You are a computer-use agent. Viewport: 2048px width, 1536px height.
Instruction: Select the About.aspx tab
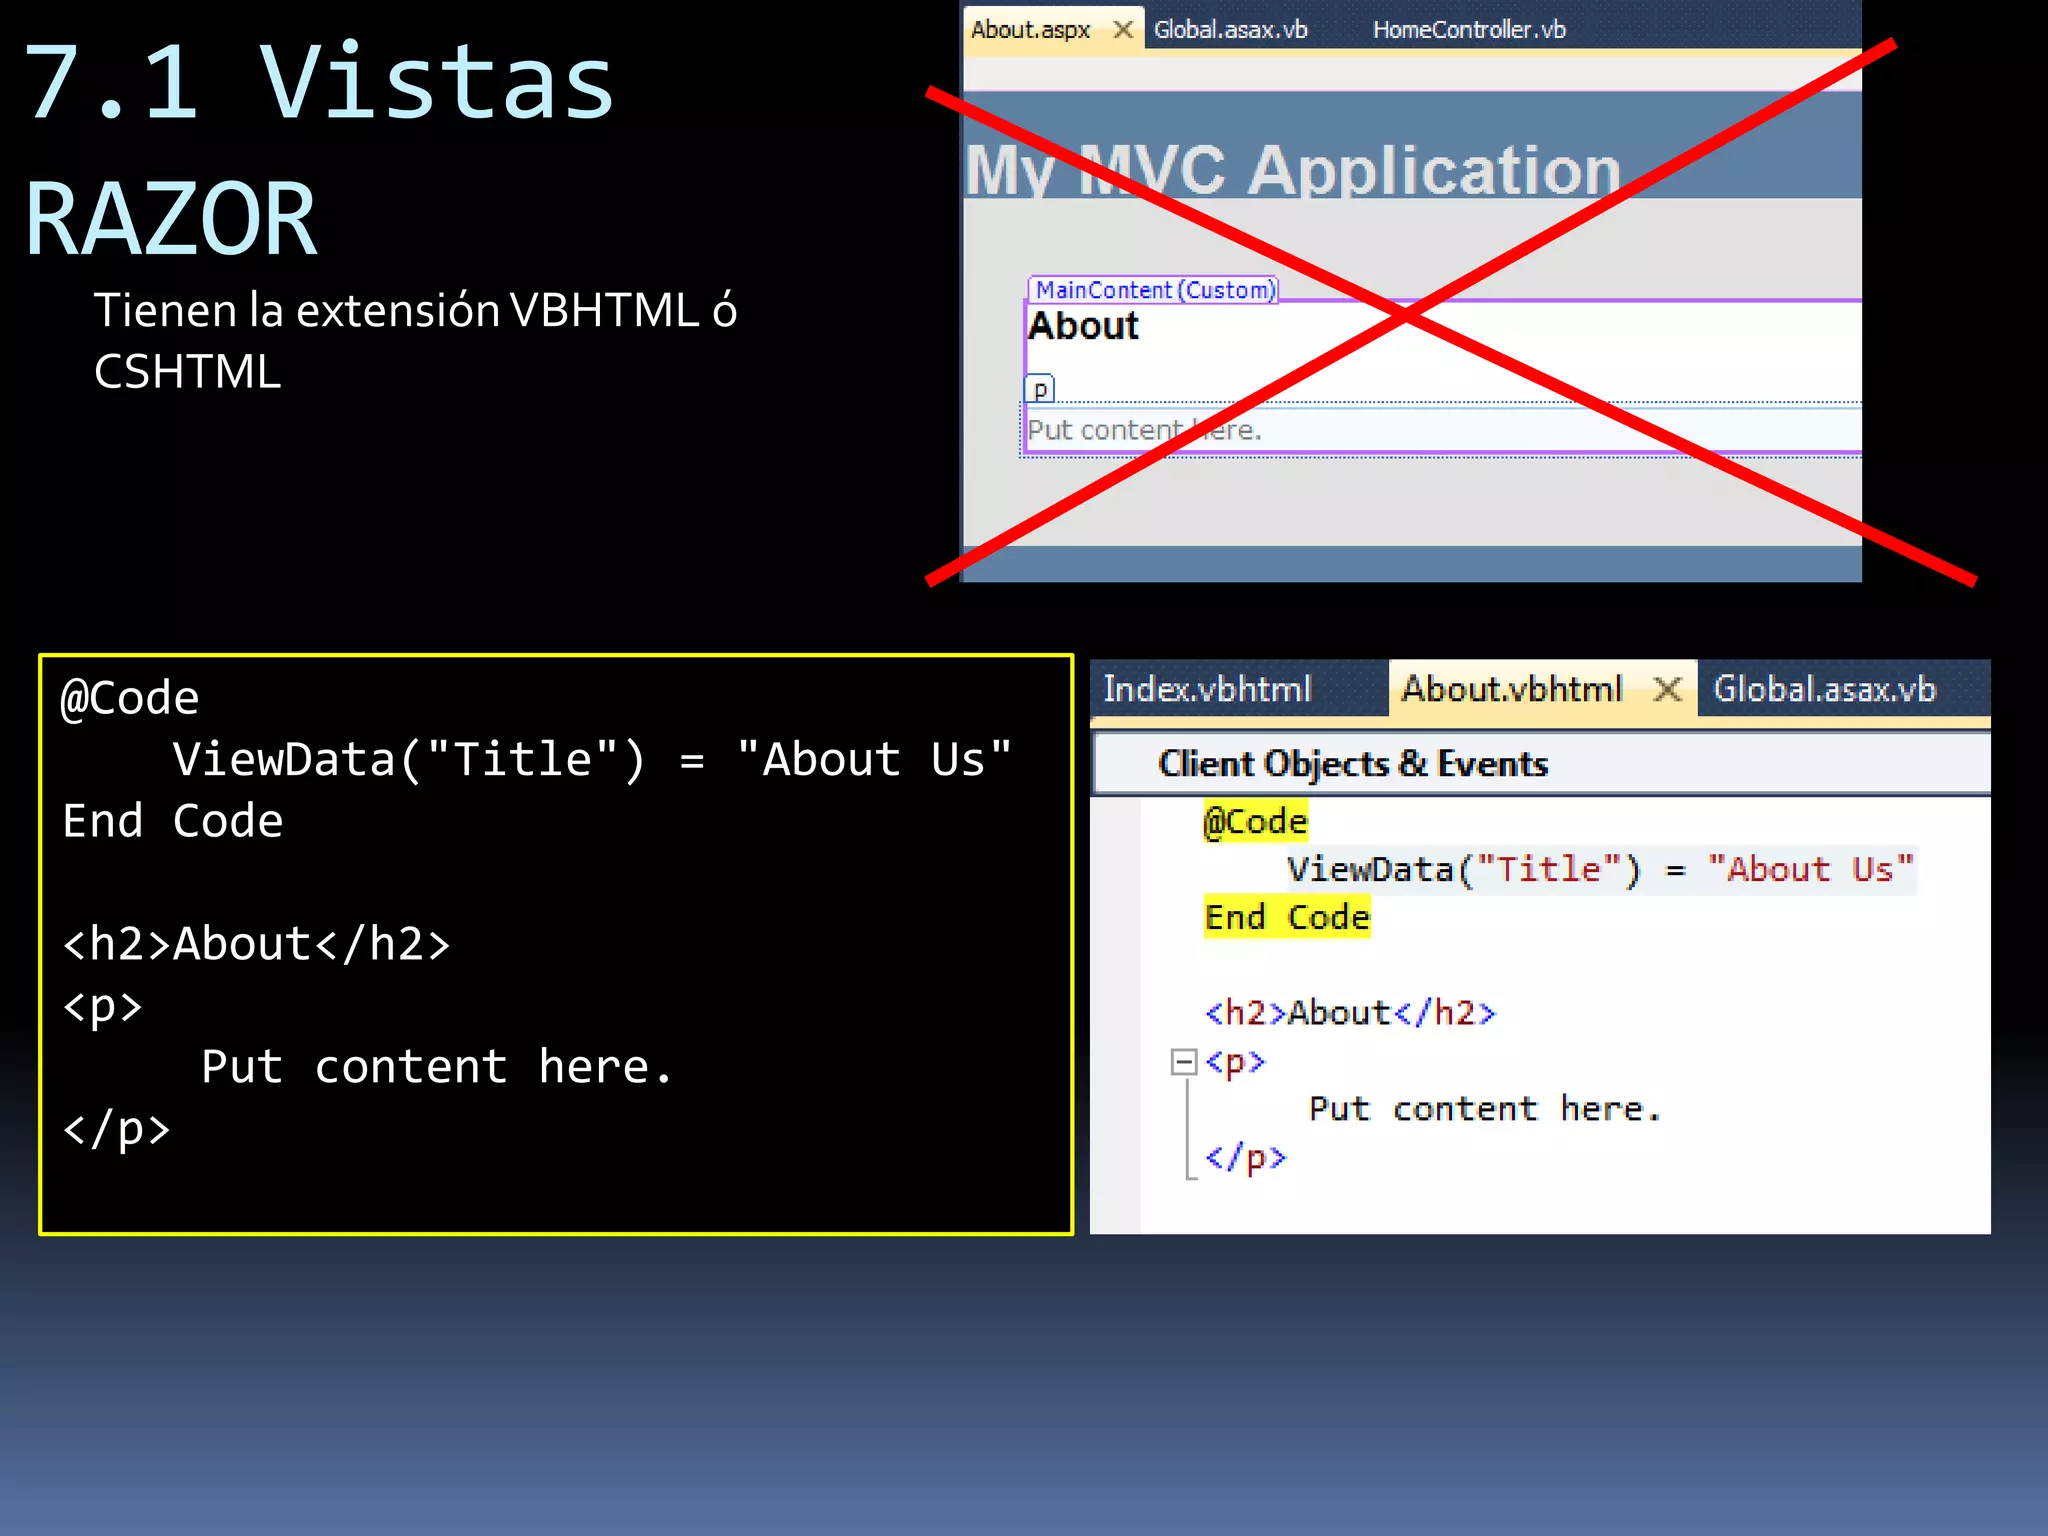coord(1030,30)
